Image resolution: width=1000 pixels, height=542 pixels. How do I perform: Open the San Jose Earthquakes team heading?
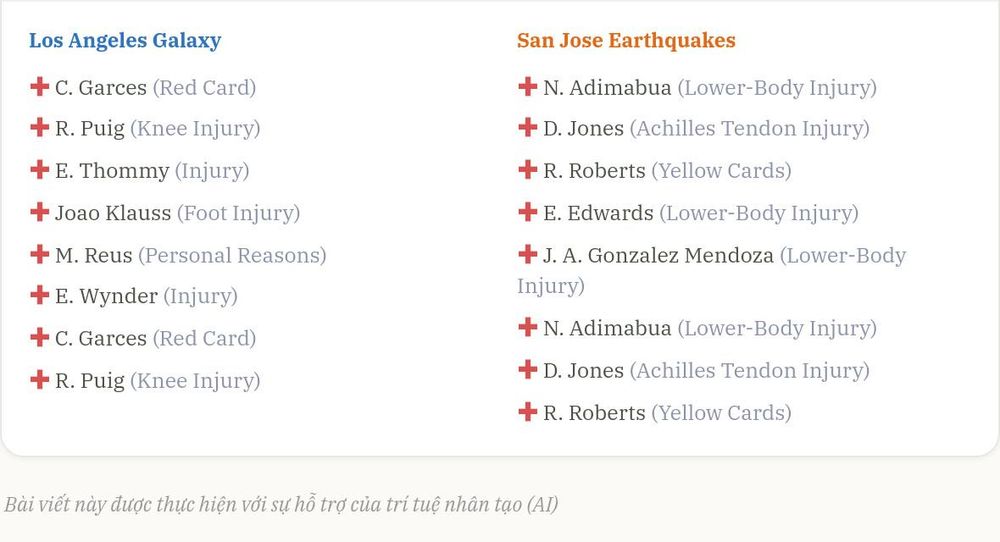click(626, 40)
